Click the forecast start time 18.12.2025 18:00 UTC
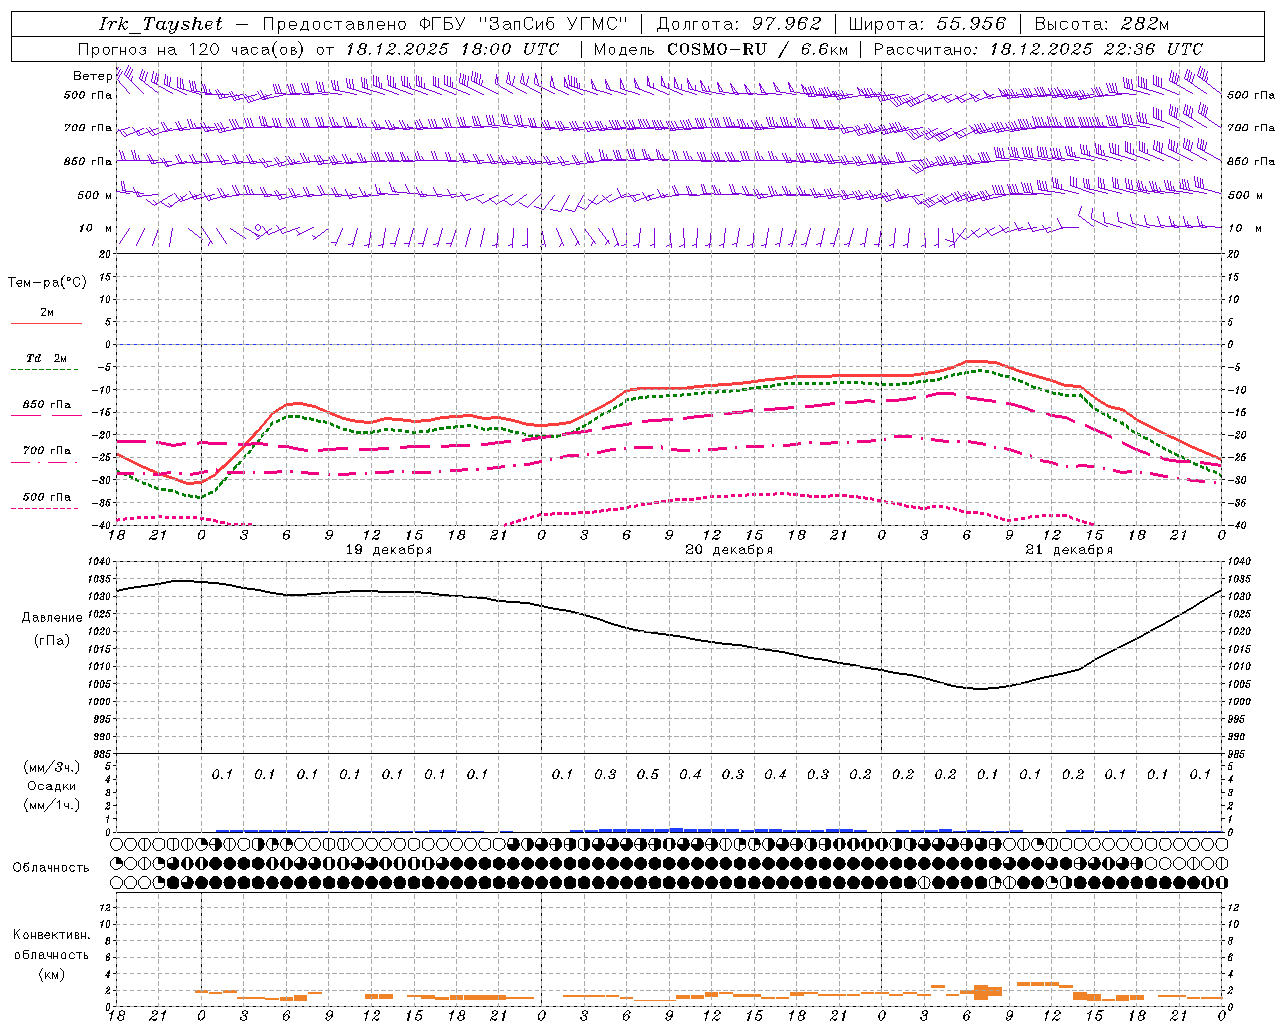 (452, 49)
